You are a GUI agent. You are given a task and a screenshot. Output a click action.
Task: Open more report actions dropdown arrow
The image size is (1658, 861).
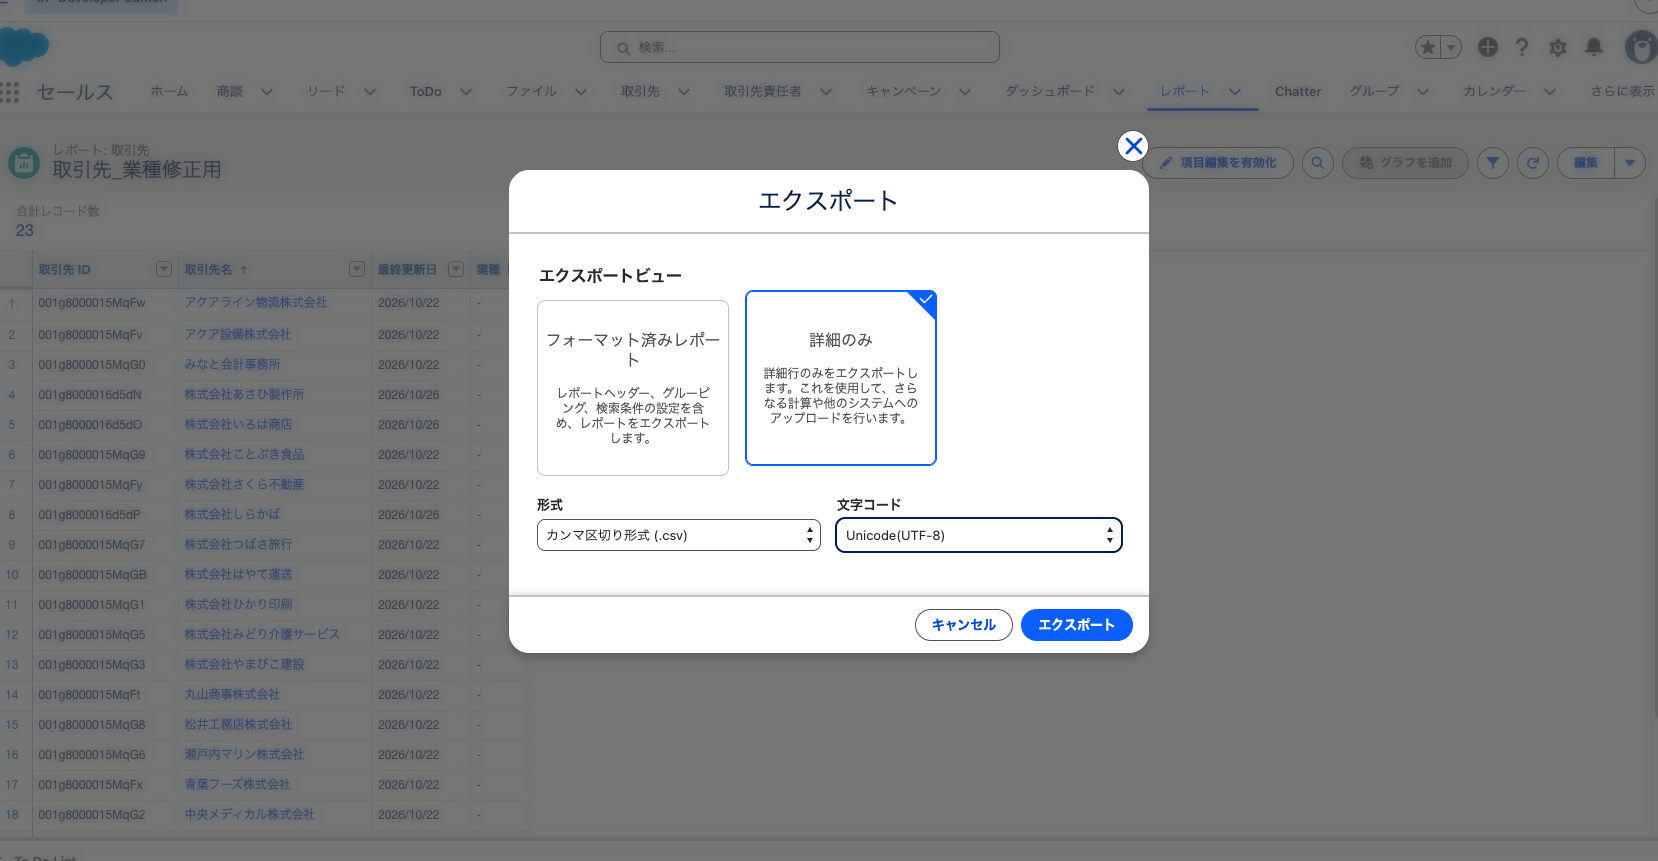(x=1630, y=163)
